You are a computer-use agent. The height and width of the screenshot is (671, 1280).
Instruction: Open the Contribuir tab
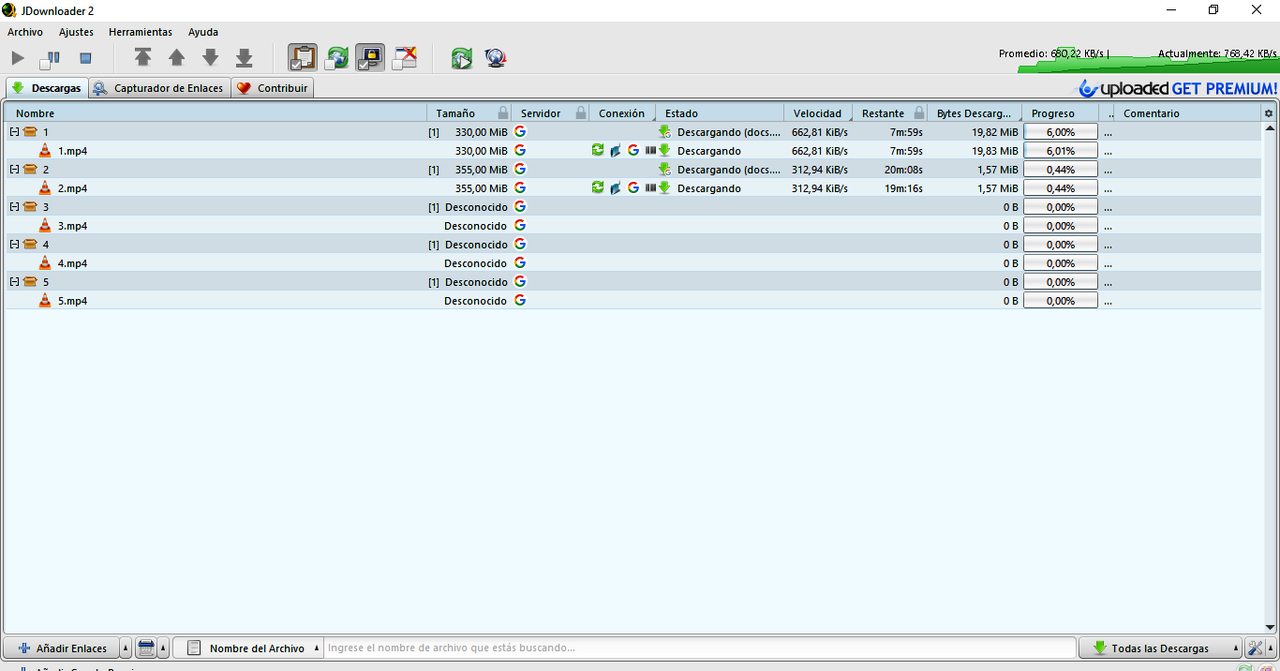[272, 88]
